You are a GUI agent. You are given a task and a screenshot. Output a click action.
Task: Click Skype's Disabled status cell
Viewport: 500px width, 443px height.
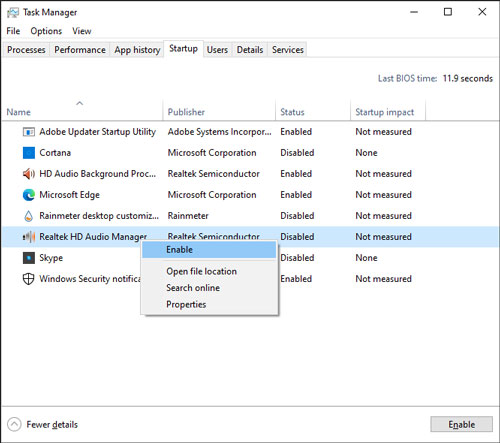(297, 258)
